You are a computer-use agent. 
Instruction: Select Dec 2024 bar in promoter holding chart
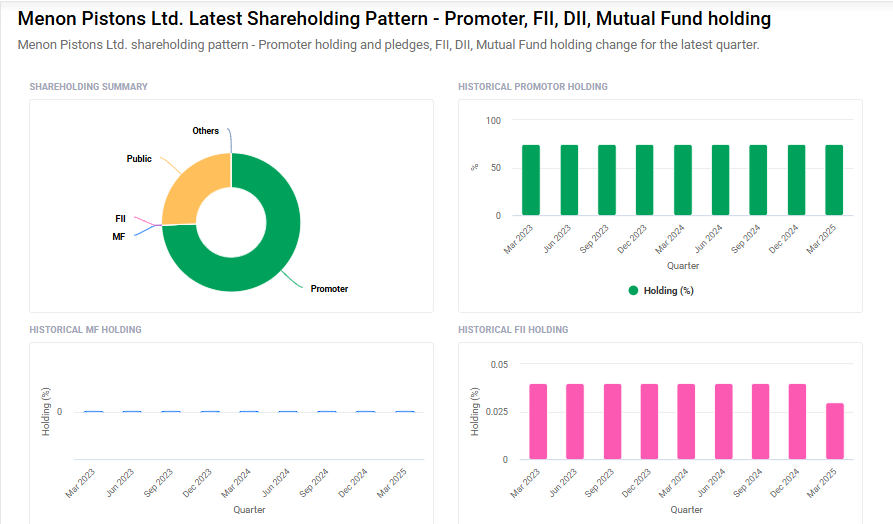pos(796,180)
